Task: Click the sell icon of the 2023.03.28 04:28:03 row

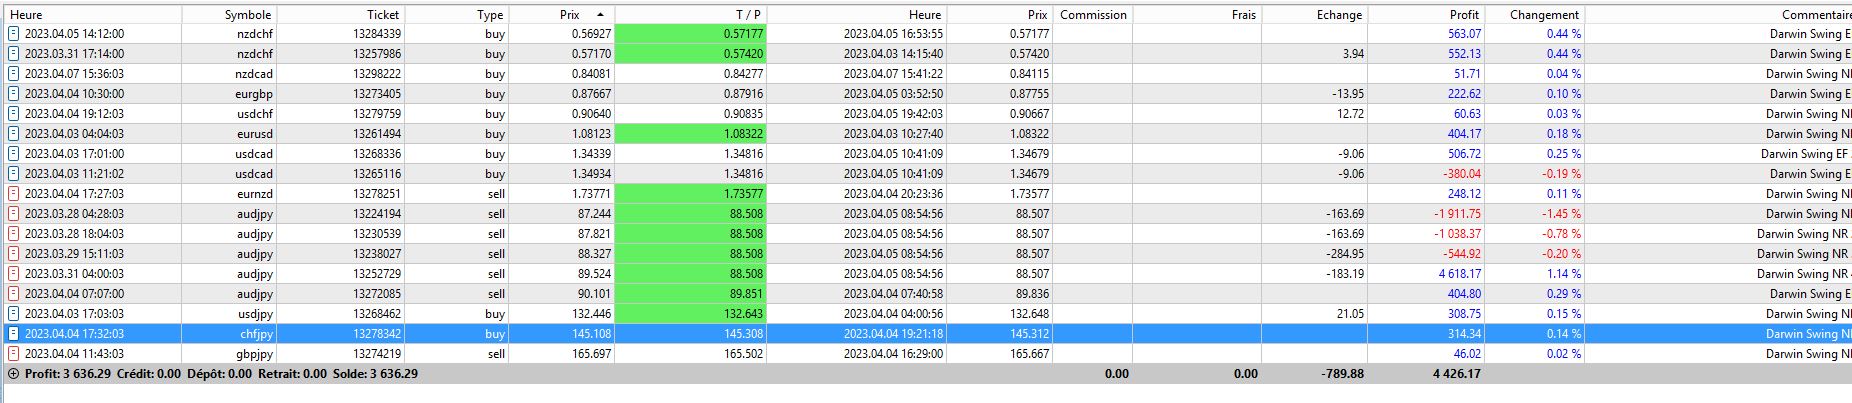Action: tap(14, 214)
